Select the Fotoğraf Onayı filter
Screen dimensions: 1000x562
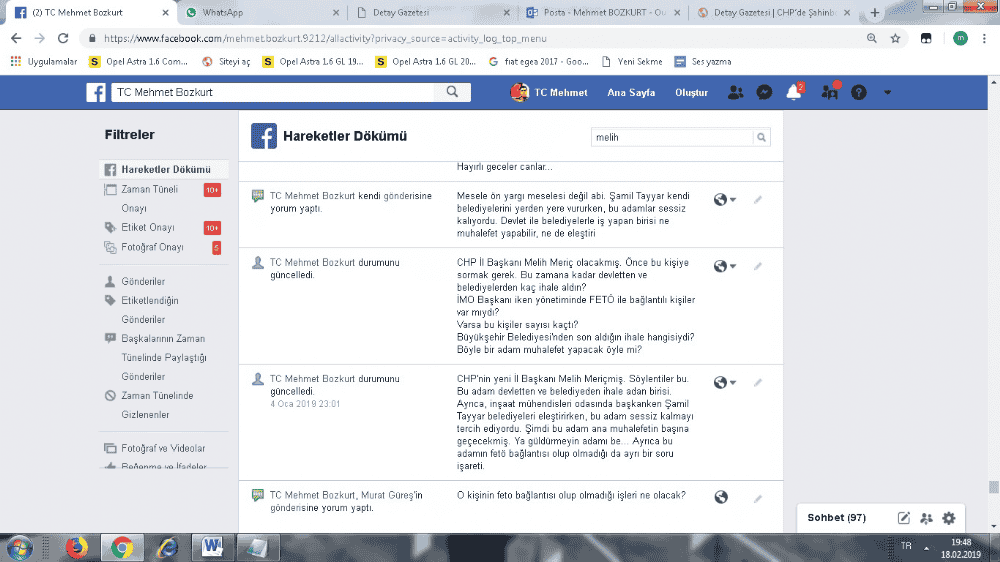(x=151, y=247)
